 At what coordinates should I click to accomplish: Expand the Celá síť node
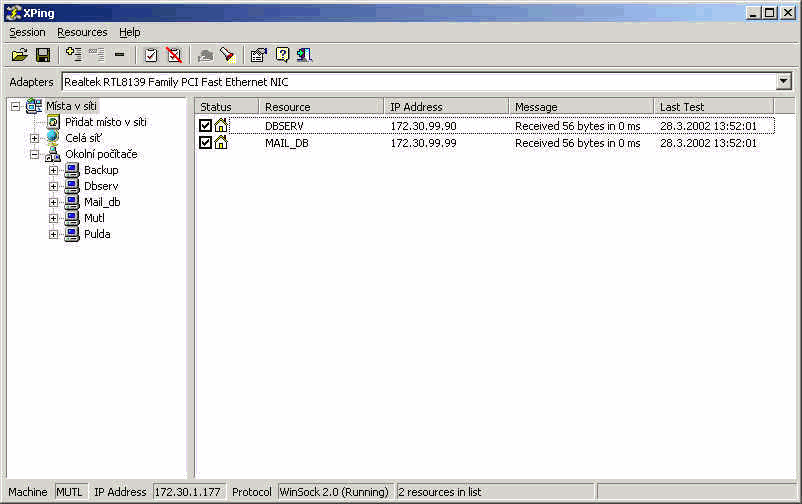tap(34, 138)
